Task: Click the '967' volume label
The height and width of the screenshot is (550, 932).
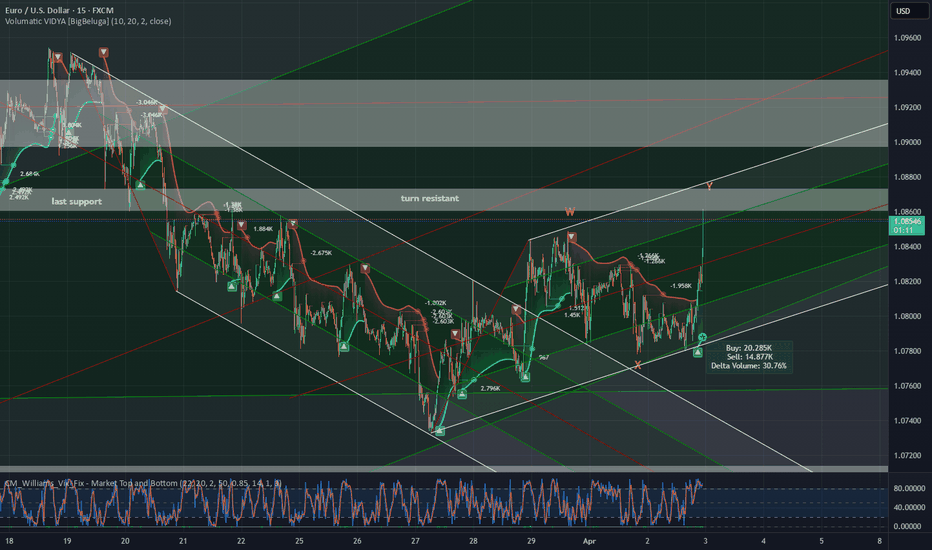Action: (544, 357)
